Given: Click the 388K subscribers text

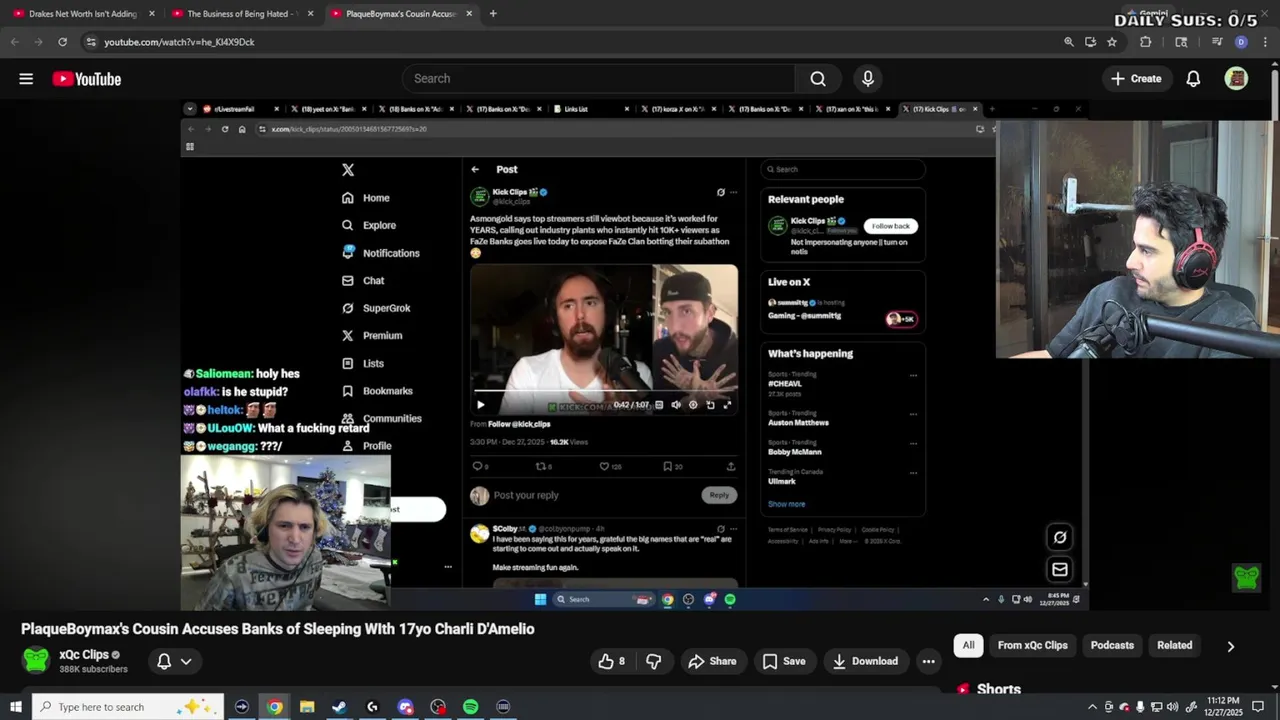Looking at the screenshot, I should coord(93,669).
